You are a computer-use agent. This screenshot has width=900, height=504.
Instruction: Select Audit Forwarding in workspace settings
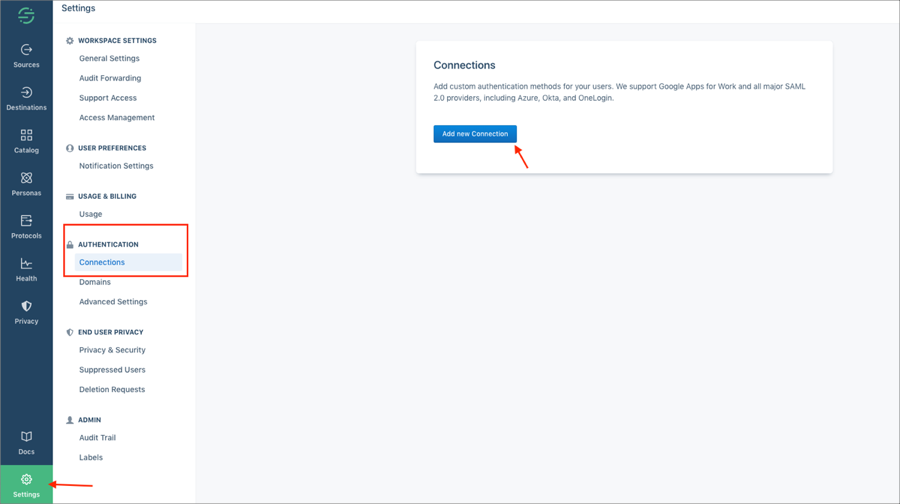110,78
